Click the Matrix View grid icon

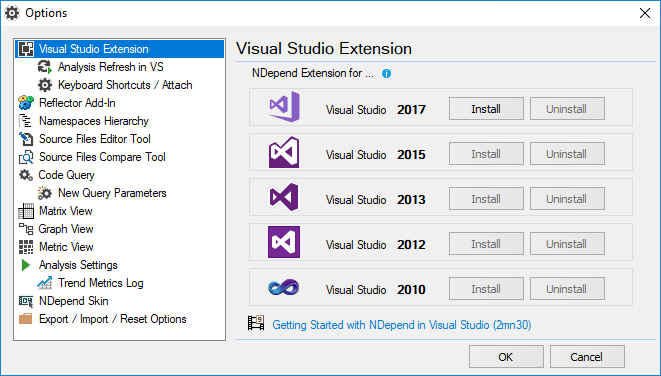26,211
